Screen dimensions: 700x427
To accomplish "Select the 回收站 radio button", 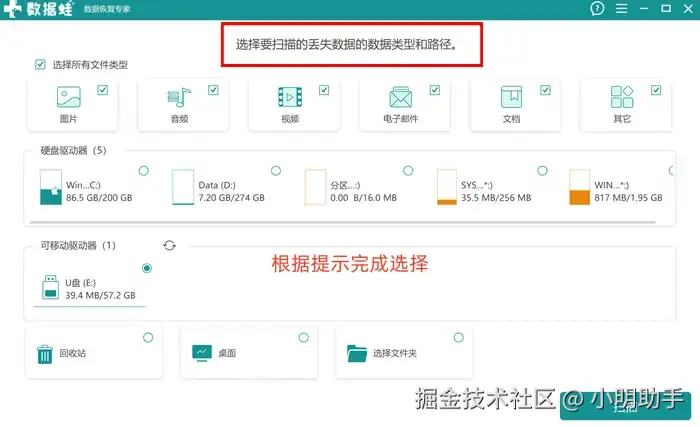I will [148, 338].
